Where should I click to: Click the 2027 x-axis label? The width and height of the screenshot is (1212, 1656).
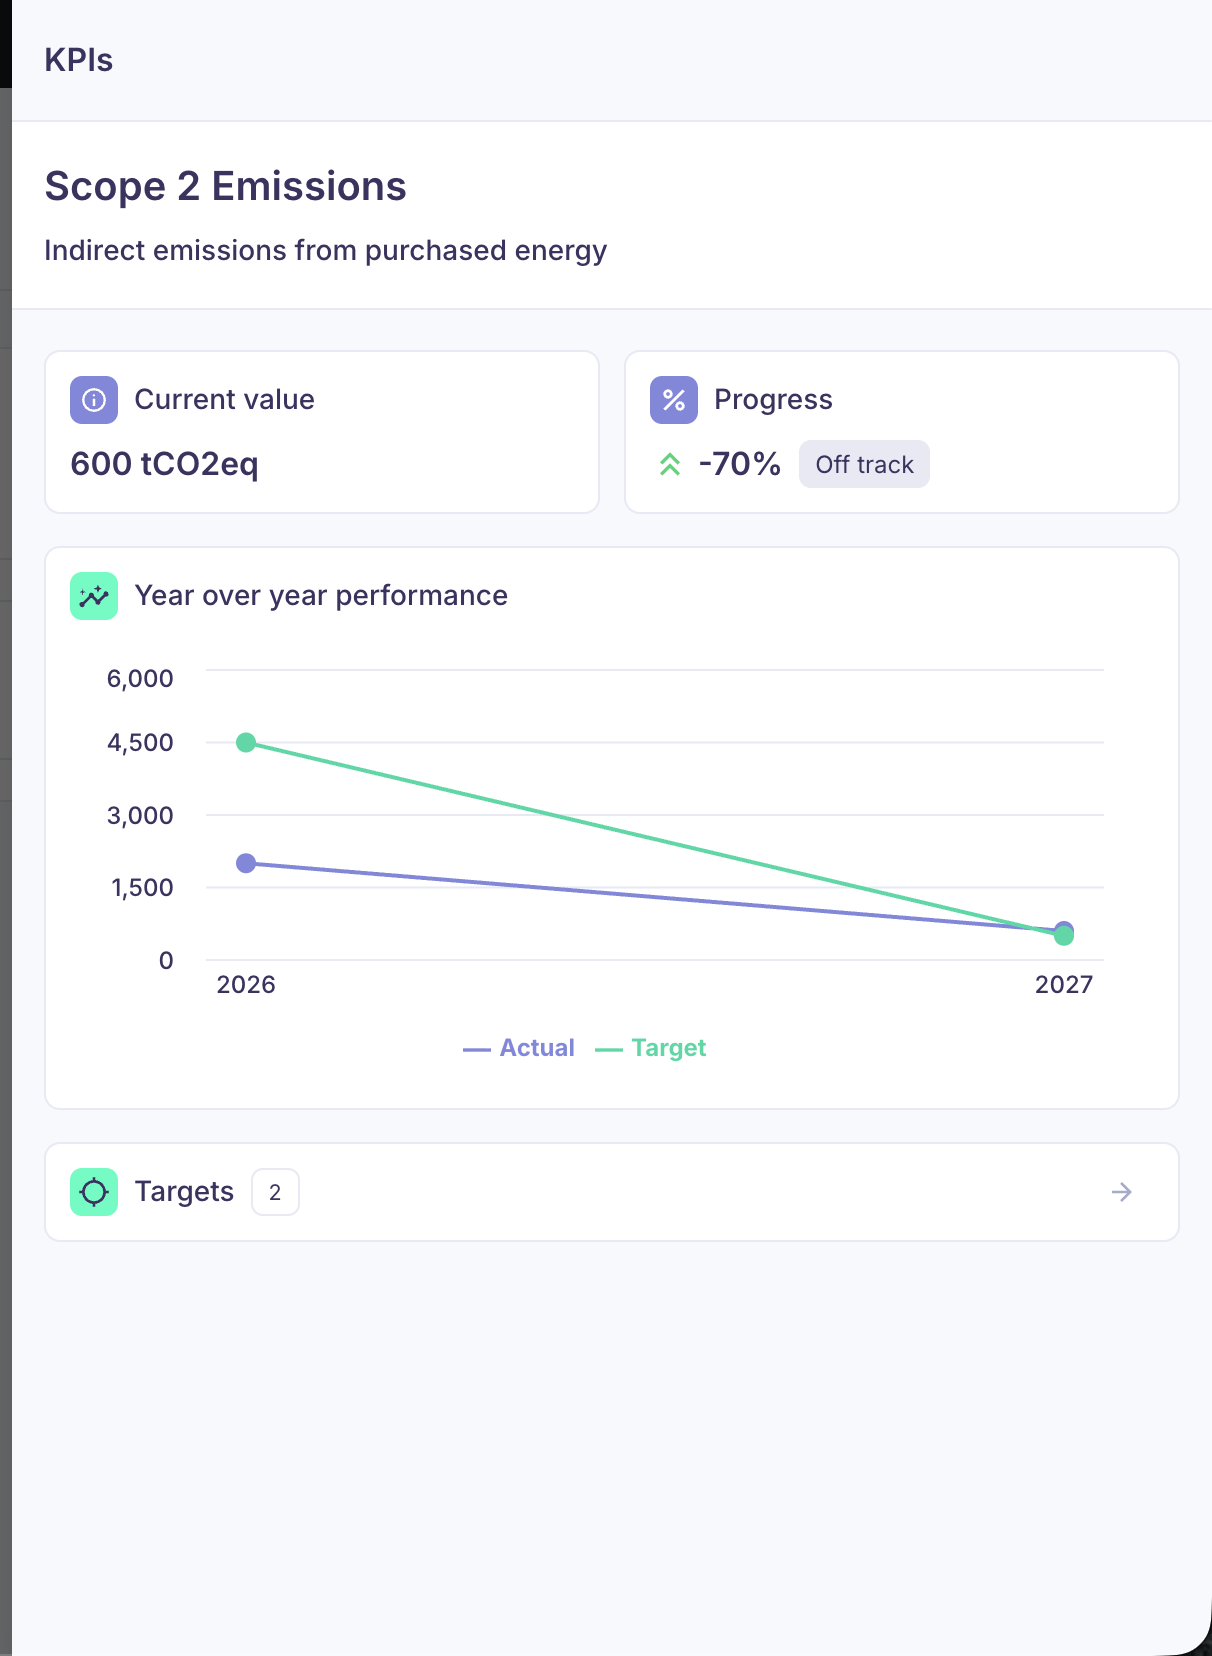pos(1064,985)
